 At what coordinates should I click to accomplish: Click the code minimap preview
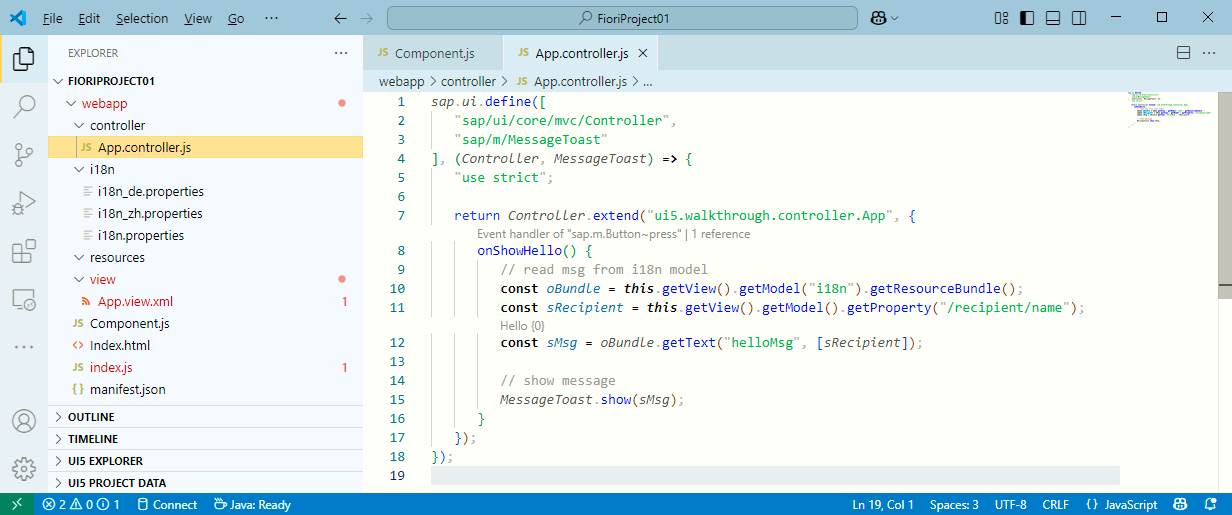[x=1168, y=108]
